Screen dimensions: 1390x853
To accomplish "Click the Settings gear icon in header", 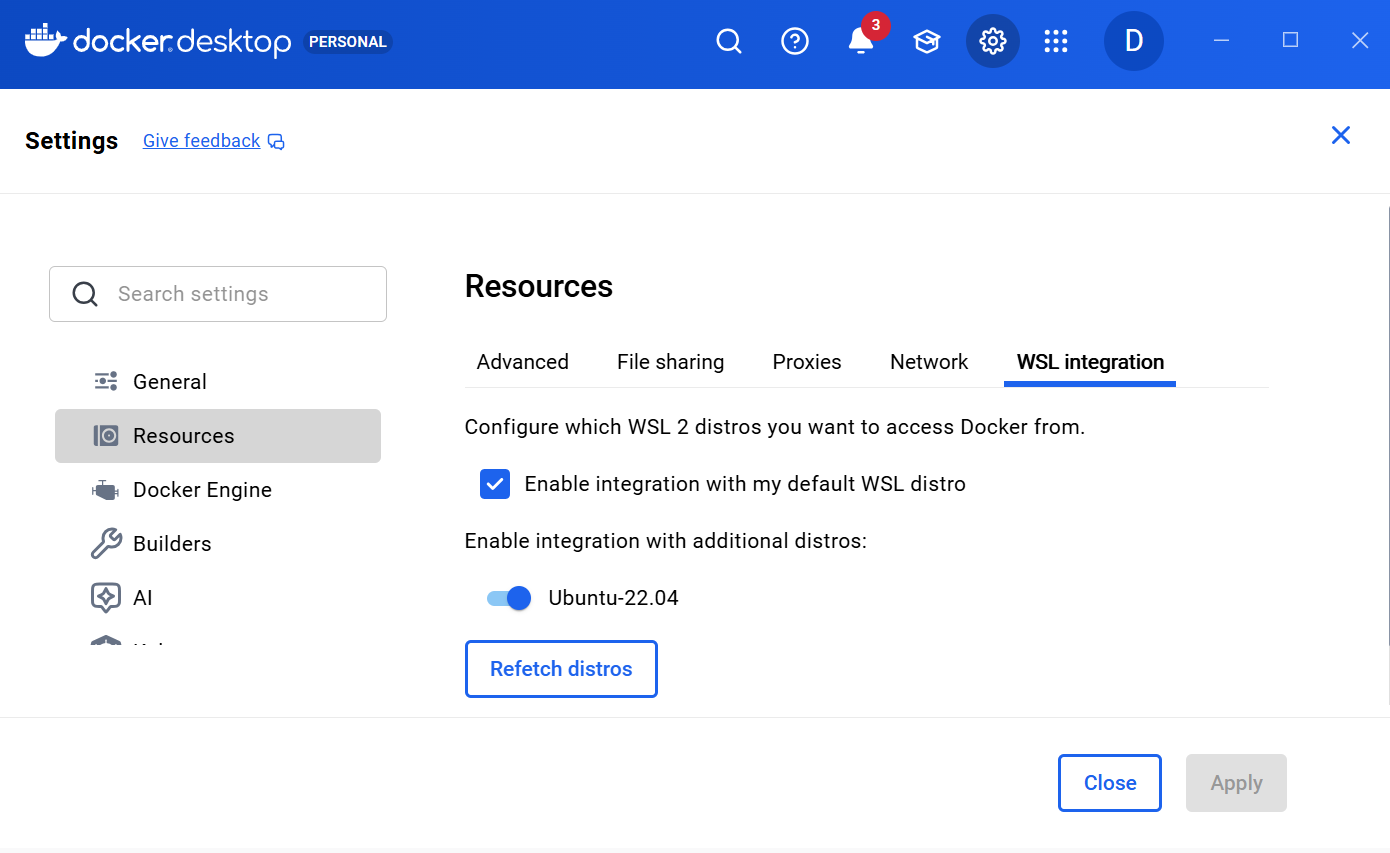I will pyautogui.click(x=992, y=41).
